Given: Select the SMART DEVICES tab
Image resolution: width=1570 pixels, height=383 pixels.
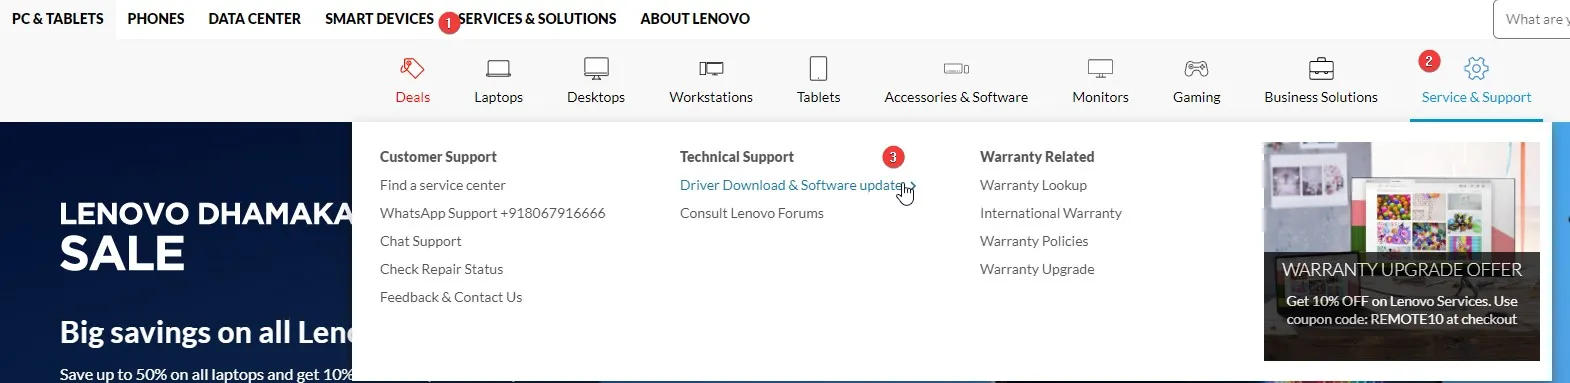Looking at the screenshot, I should 379,19.
